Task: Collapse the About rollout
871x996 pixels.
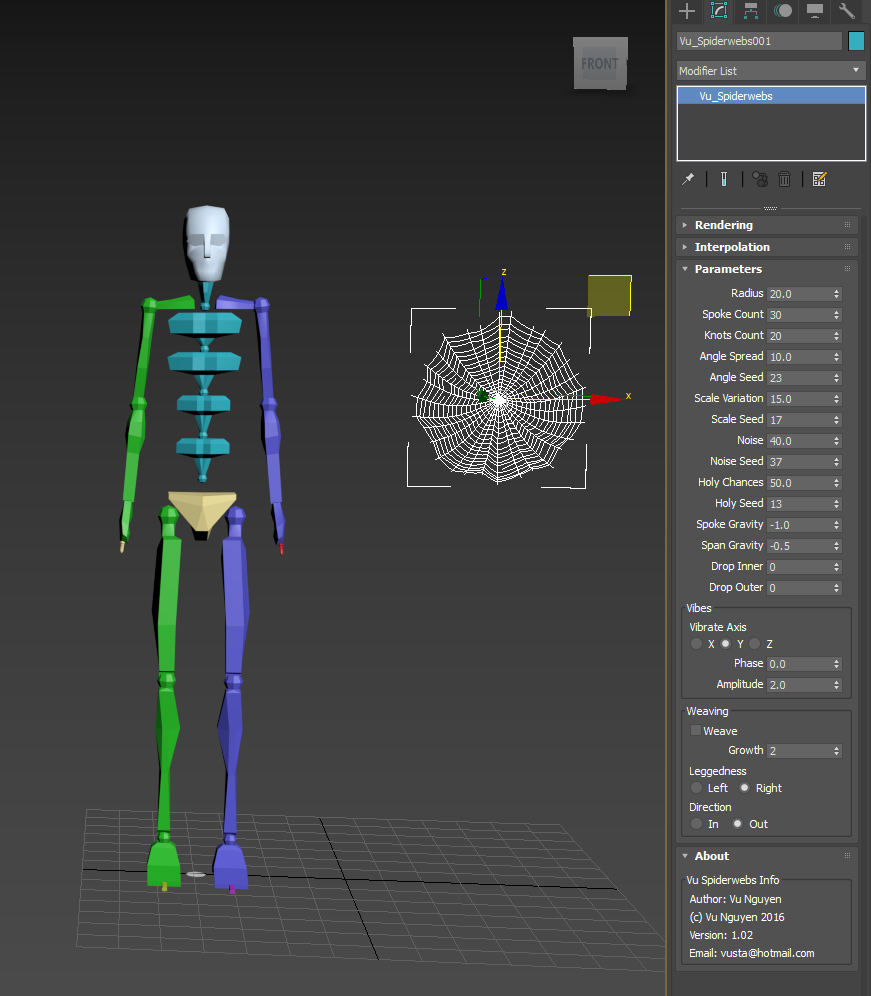Action: (x=711, y=856)
